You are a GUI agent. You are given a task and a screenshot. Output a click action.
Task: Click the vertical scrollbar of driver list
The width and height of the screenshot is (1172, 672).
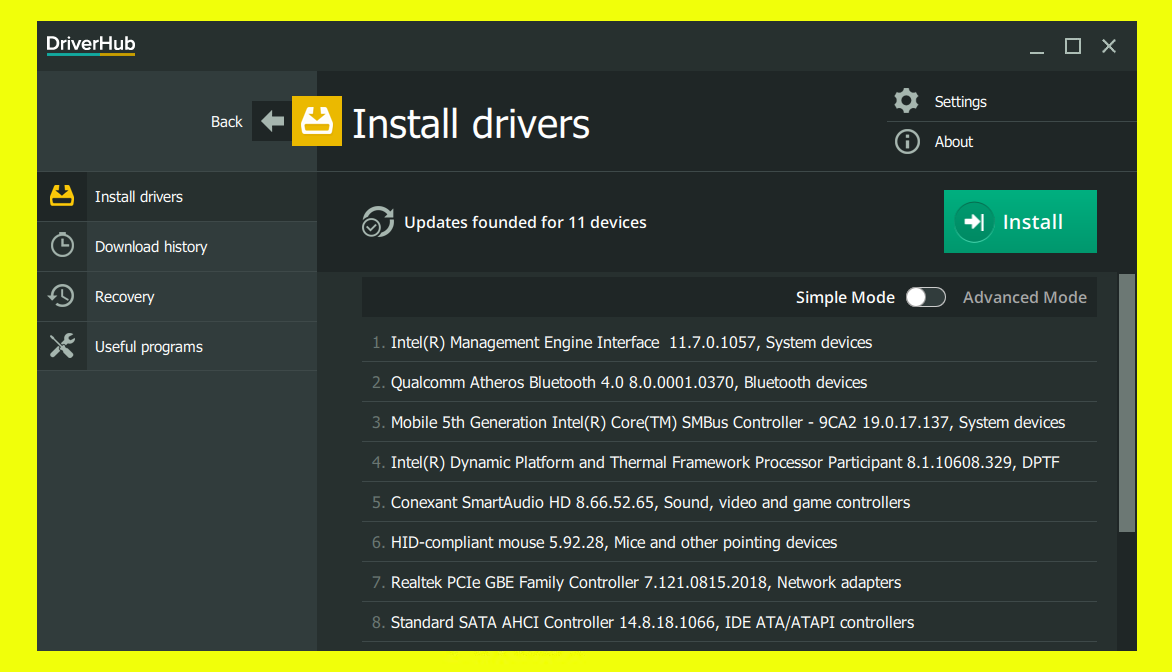1126,402
